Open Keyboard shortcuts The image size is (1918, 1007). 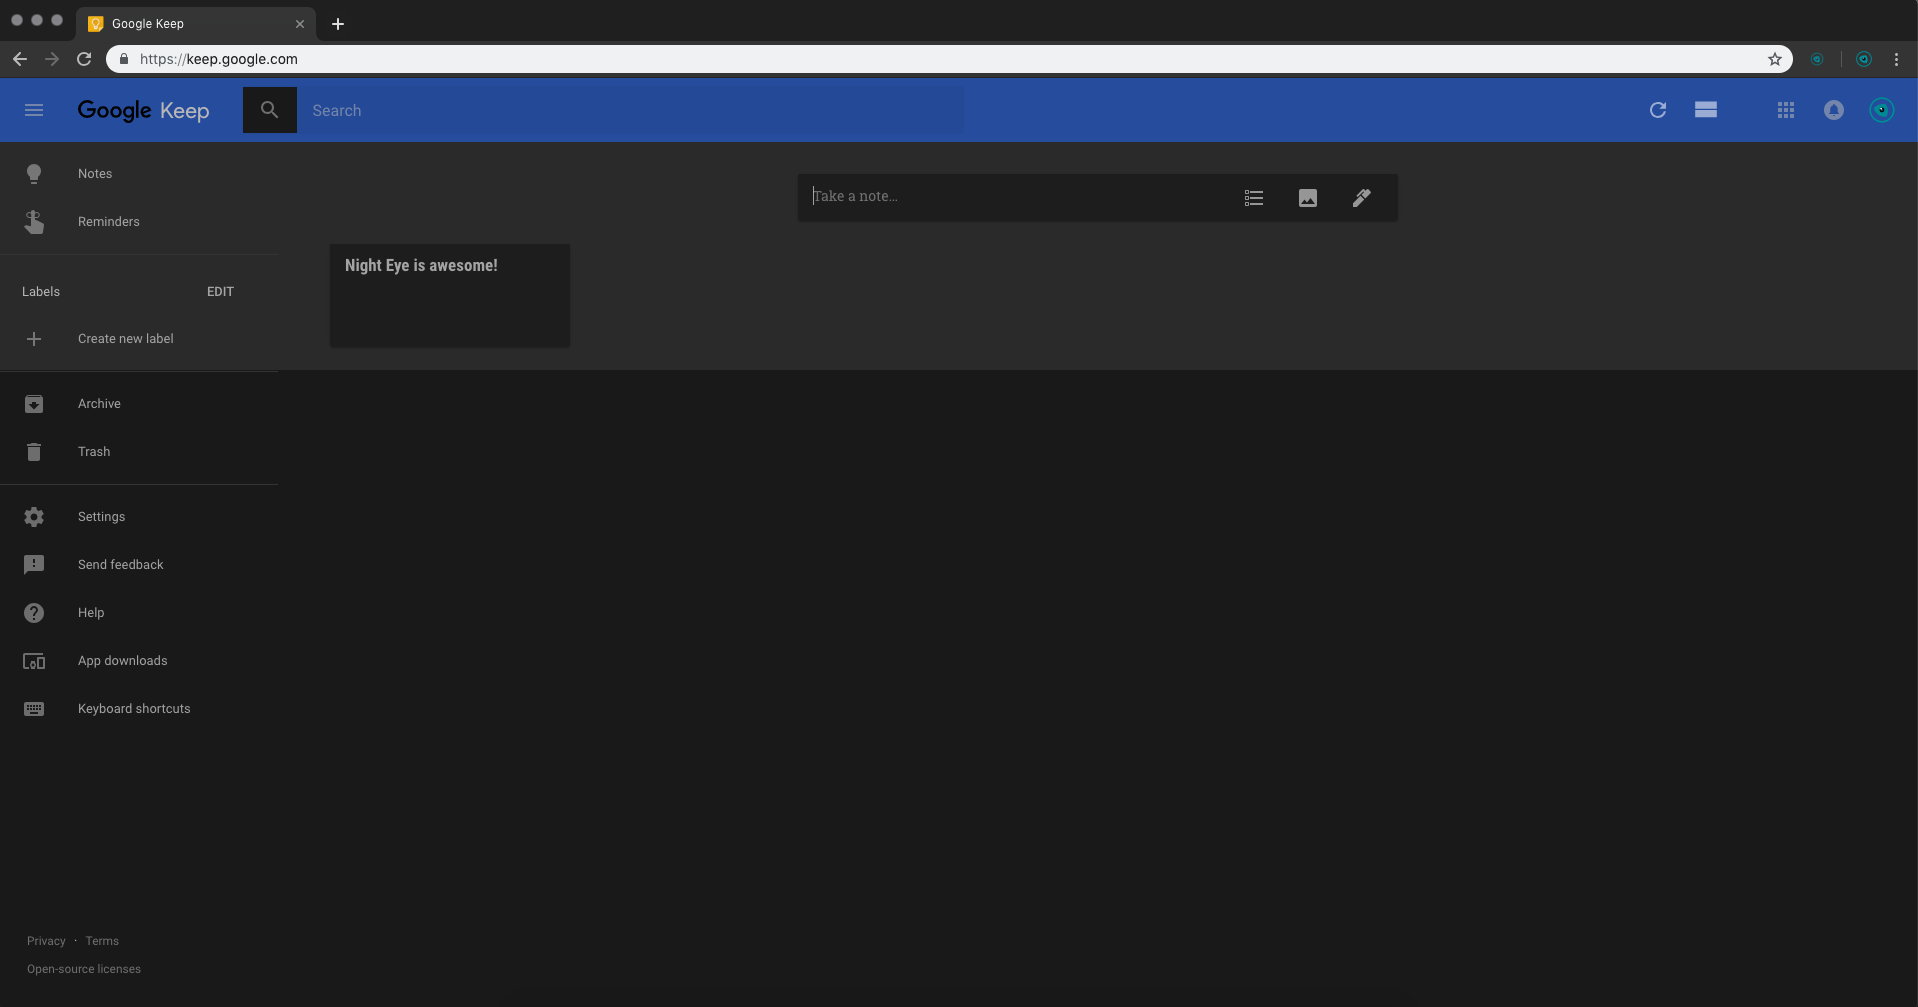tap(139, 709)
